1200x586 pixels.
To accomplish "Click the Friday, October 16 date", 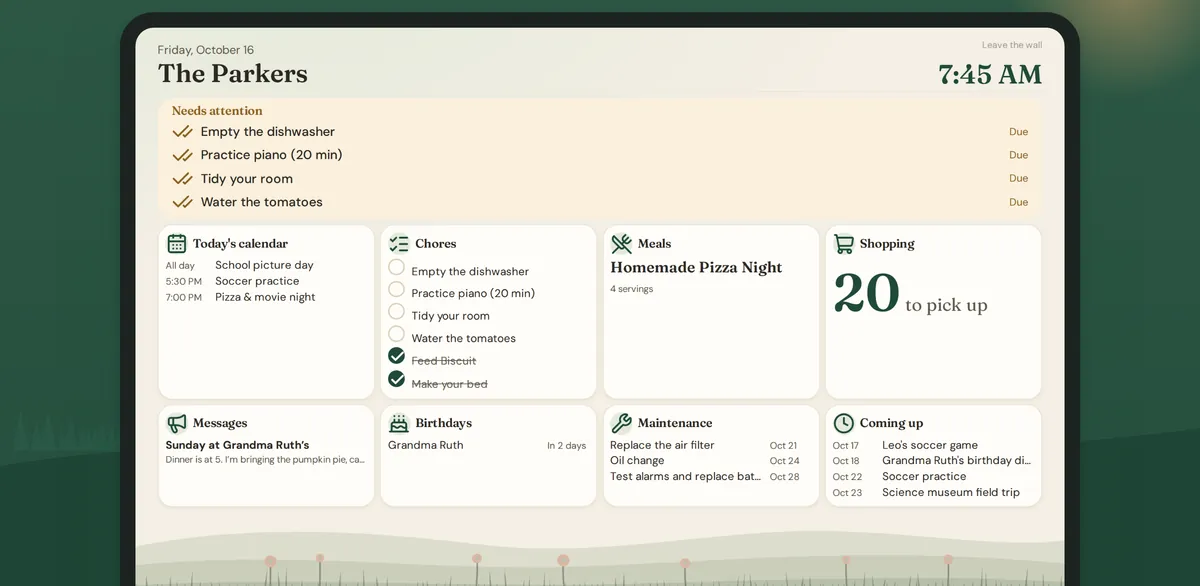I will coord(206,50).
